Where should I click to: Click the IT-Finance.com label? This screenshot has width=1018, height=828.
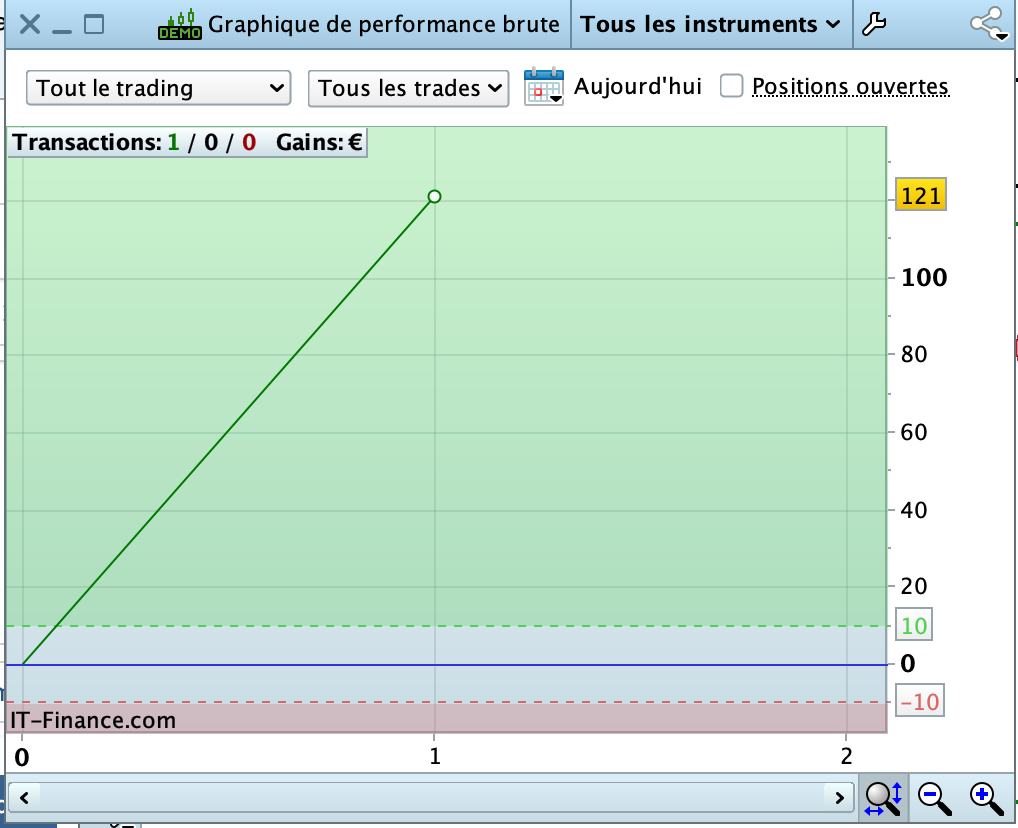point(93,720)
